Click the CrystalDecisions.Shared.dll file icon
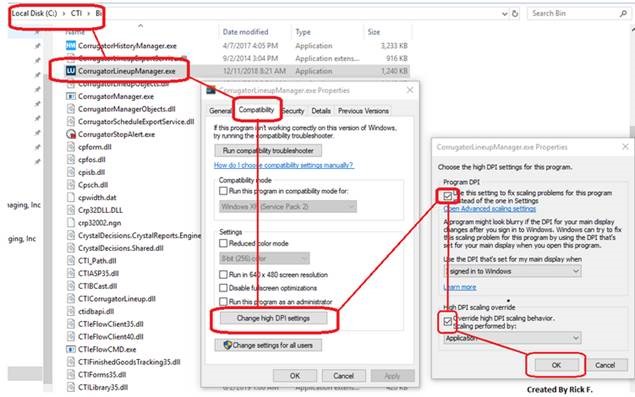 pos(71,248)
